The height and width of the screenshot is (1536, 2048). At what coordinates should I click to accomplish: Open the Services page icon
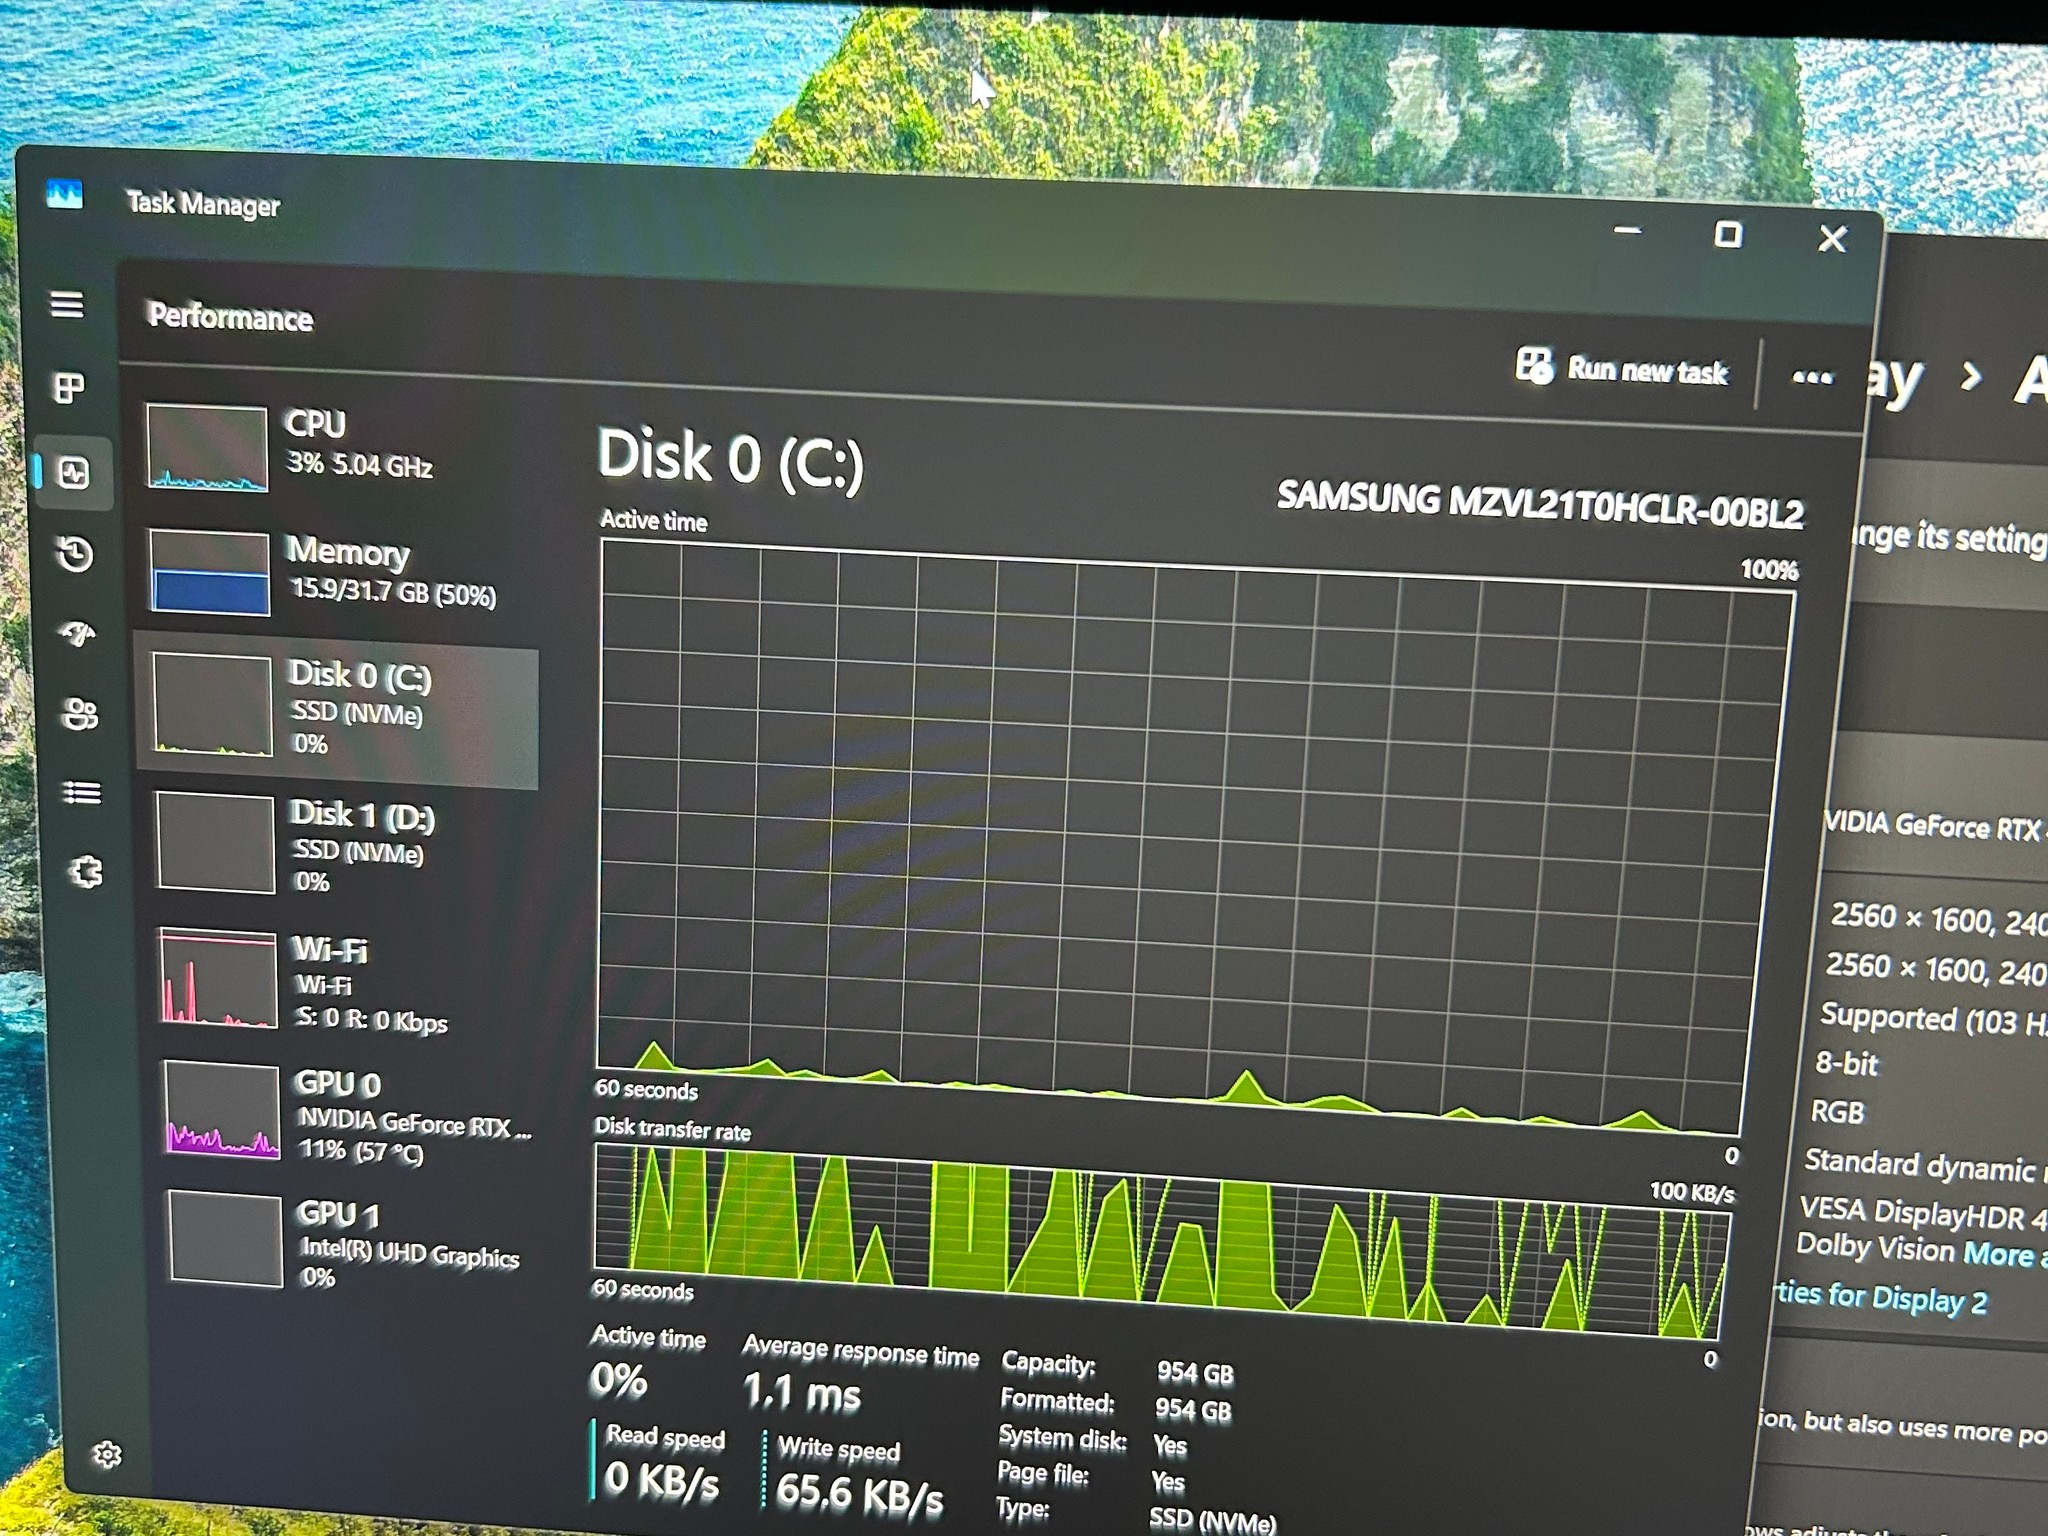(85, 872)
